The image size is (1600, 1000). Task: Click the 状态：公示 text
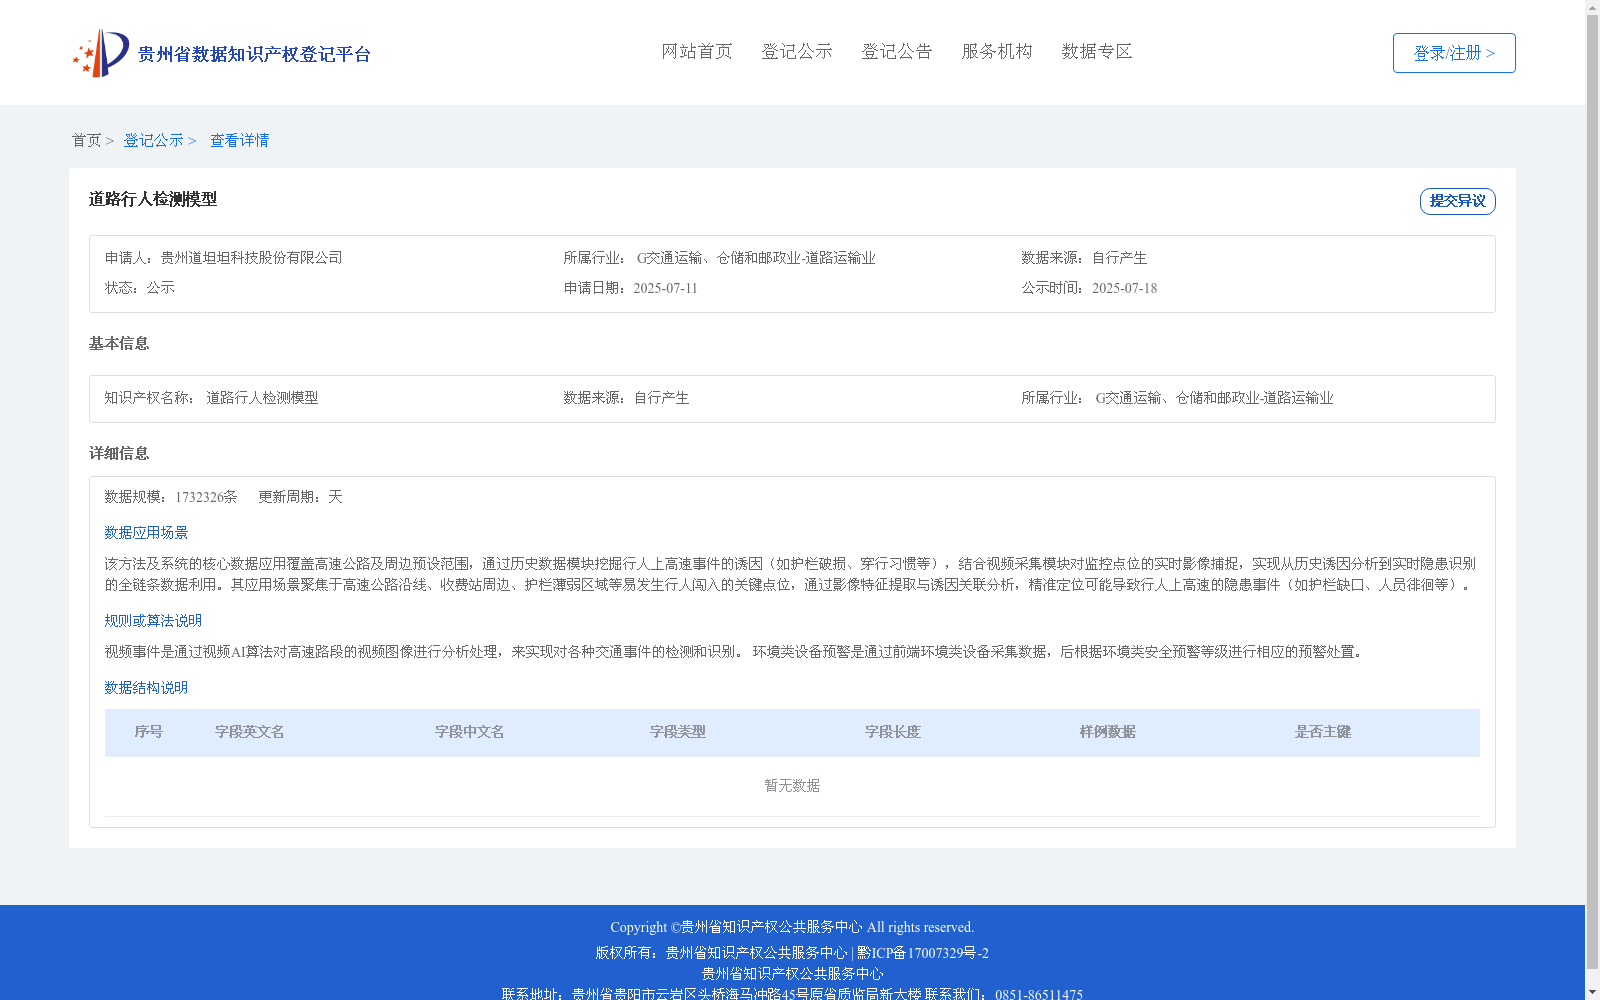[140, 288]
